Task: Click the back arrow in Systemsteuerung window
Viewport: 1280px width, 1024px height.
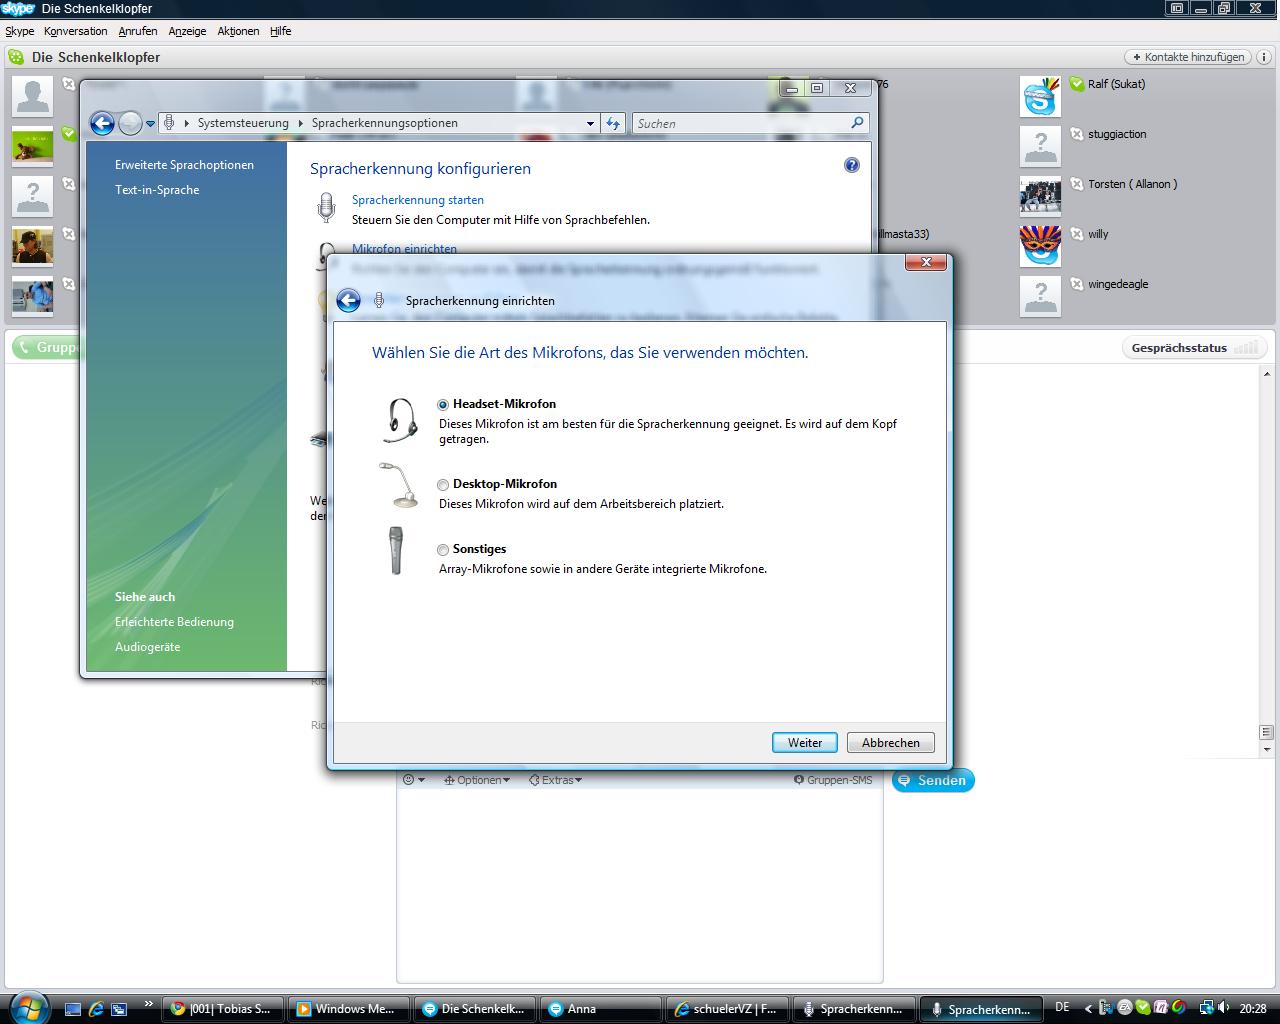Action: click(102, 123)
